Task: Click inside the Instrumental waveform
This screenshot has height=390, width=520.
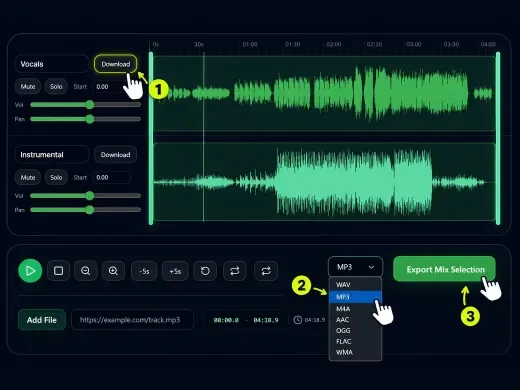Action: [x=324, y=182]
